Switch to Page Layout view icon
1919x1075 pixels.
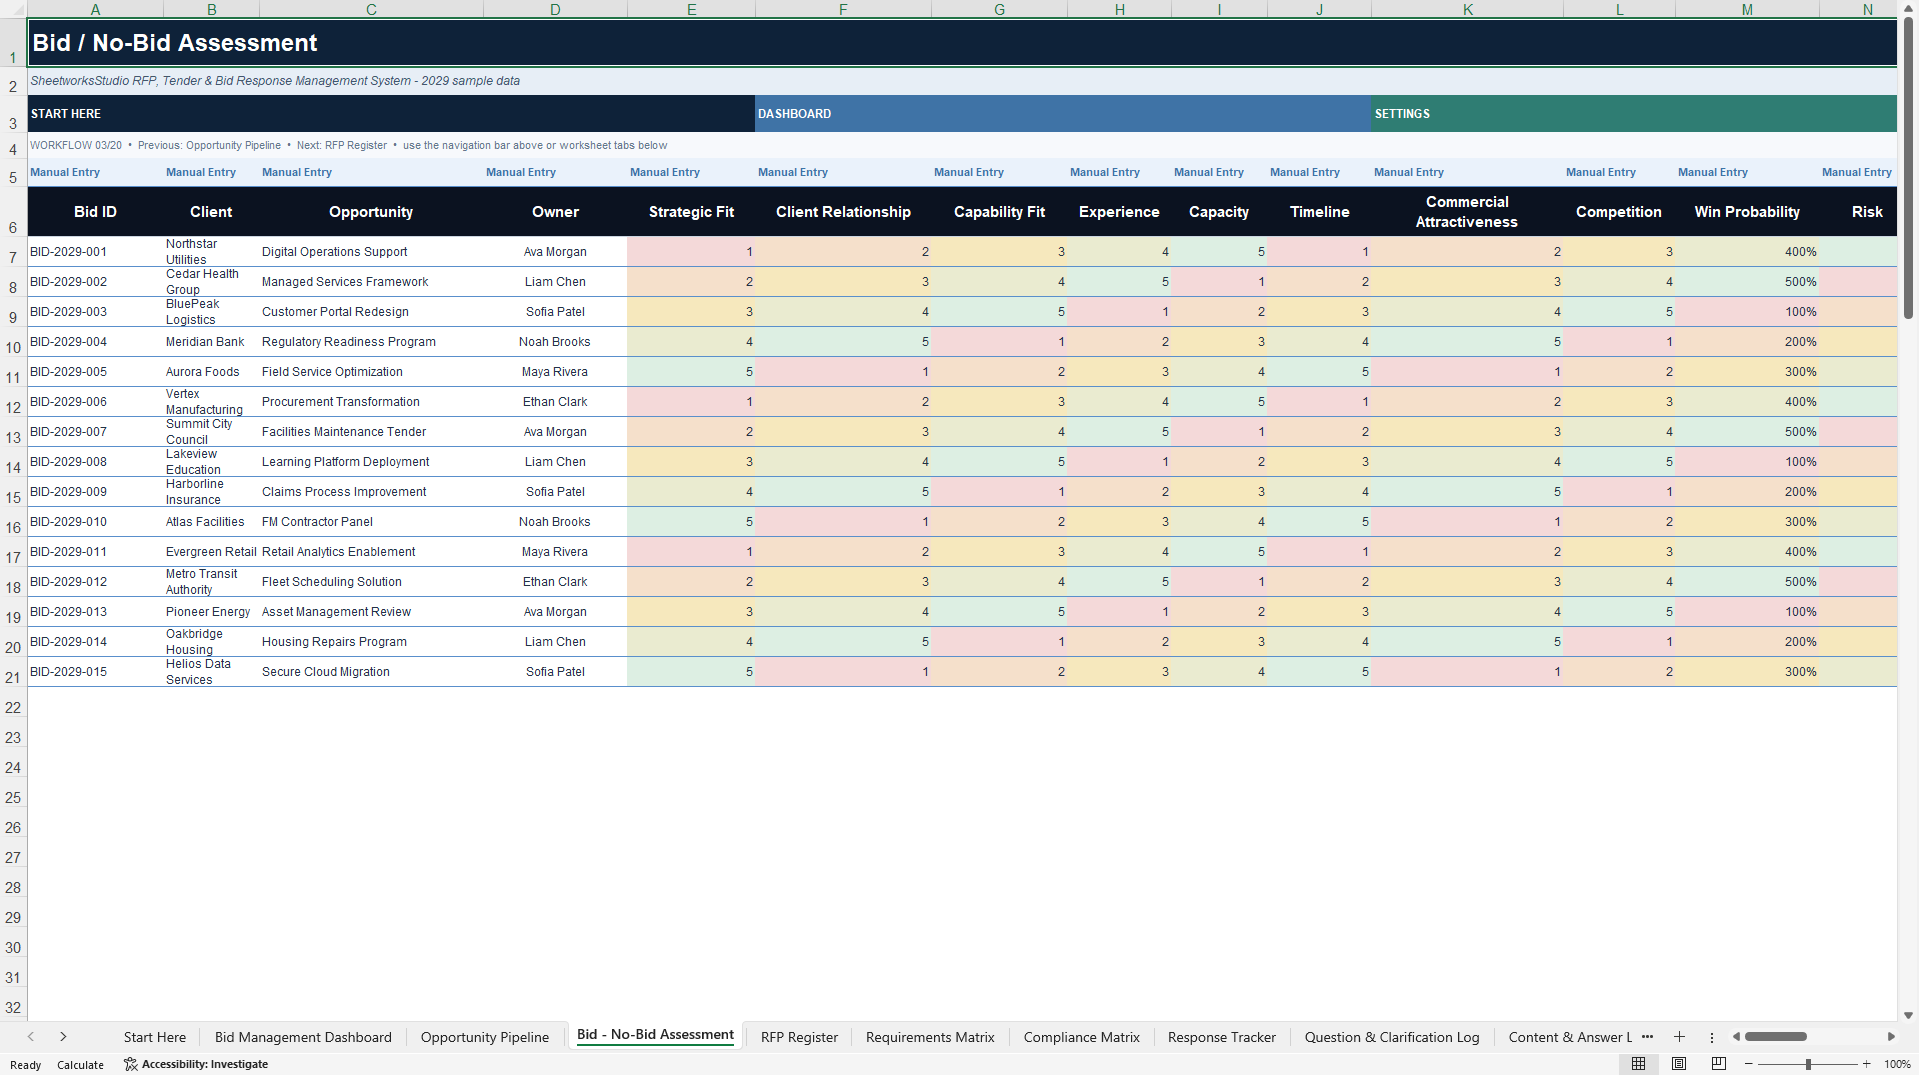[1679, 1064]
